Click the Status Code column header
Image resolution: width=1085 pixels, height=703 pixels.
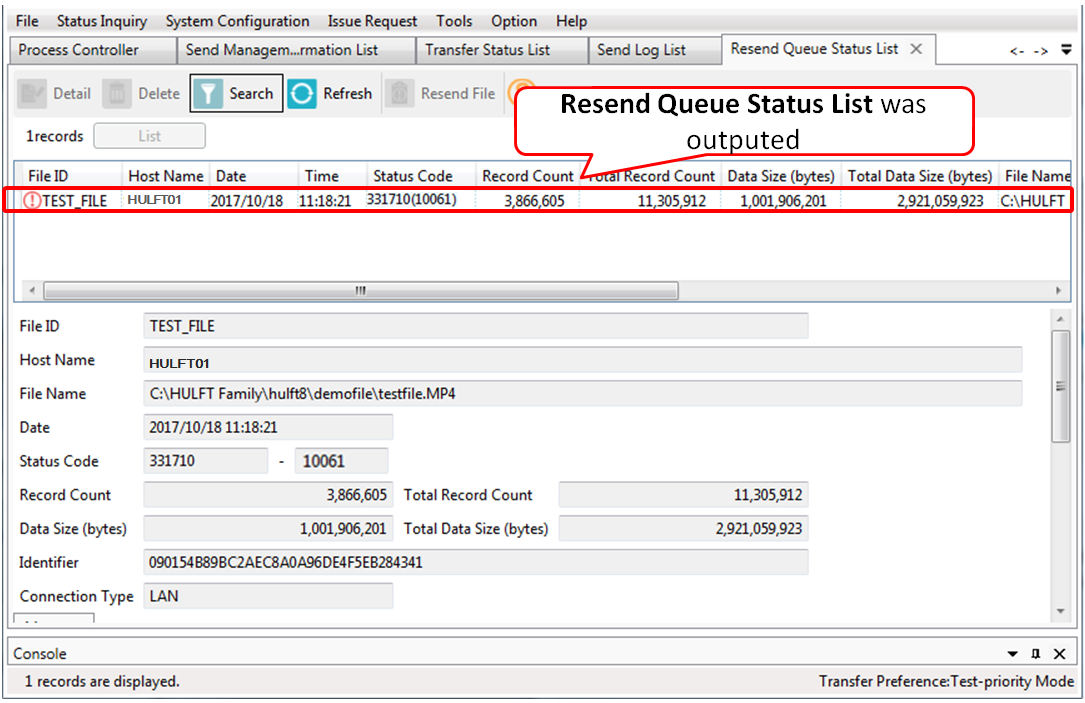pyautogui.click(x=413, y=176)
